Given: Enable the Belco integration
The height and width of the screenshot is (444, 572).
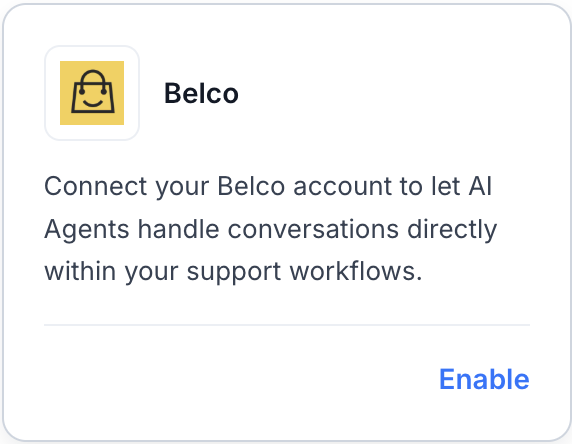Looking at the screenshot, I should 484,379.
